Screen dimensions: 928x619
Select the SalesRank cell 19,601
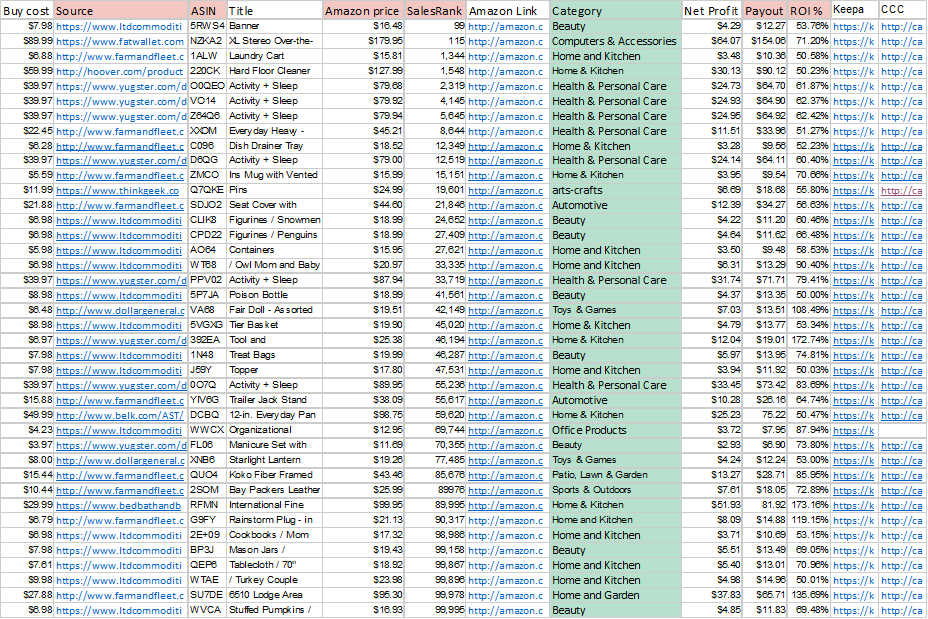(435, 190)
